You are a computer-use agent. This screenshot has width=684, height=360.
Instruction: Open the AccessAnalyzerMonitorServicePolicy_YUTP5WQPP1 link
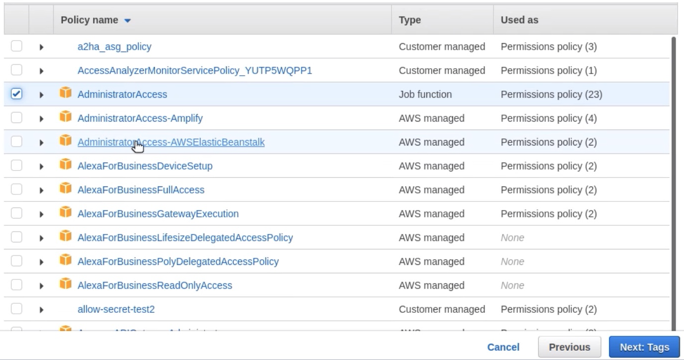click(x=195, y=71)
